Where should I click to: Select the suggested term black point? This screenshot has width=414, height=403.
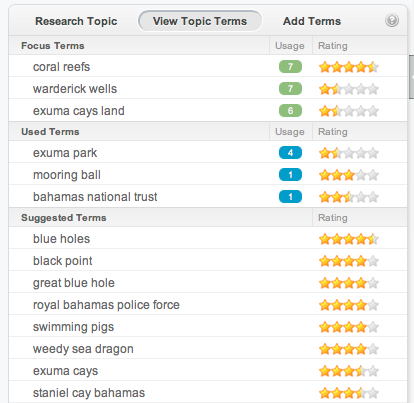pos(63,261)
